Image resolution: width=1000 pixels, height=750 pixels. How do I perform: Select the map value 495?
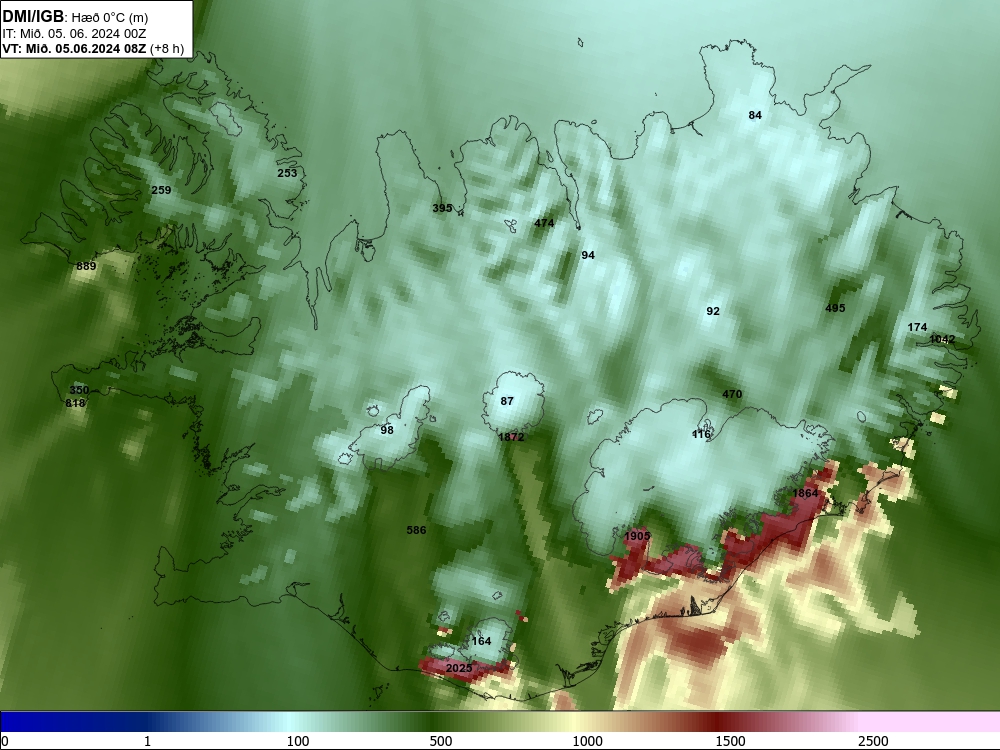835,308
